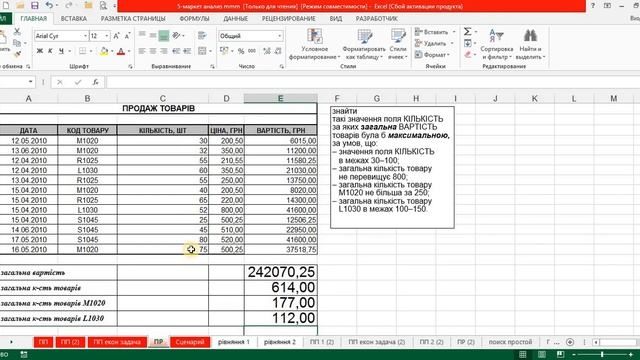Activate the Format Painter brush
This screenshot has height=360, width=640.
point(17,53)
